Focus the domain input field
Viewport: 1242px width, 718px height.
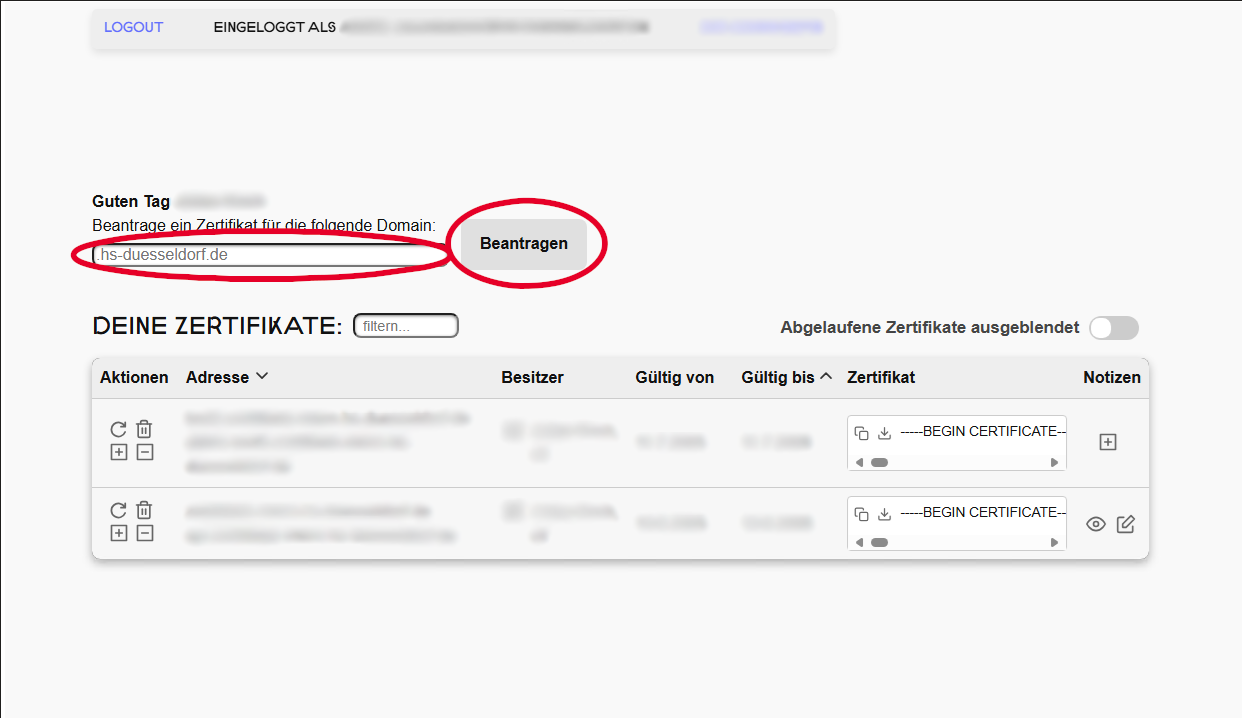tap(270, 255)
